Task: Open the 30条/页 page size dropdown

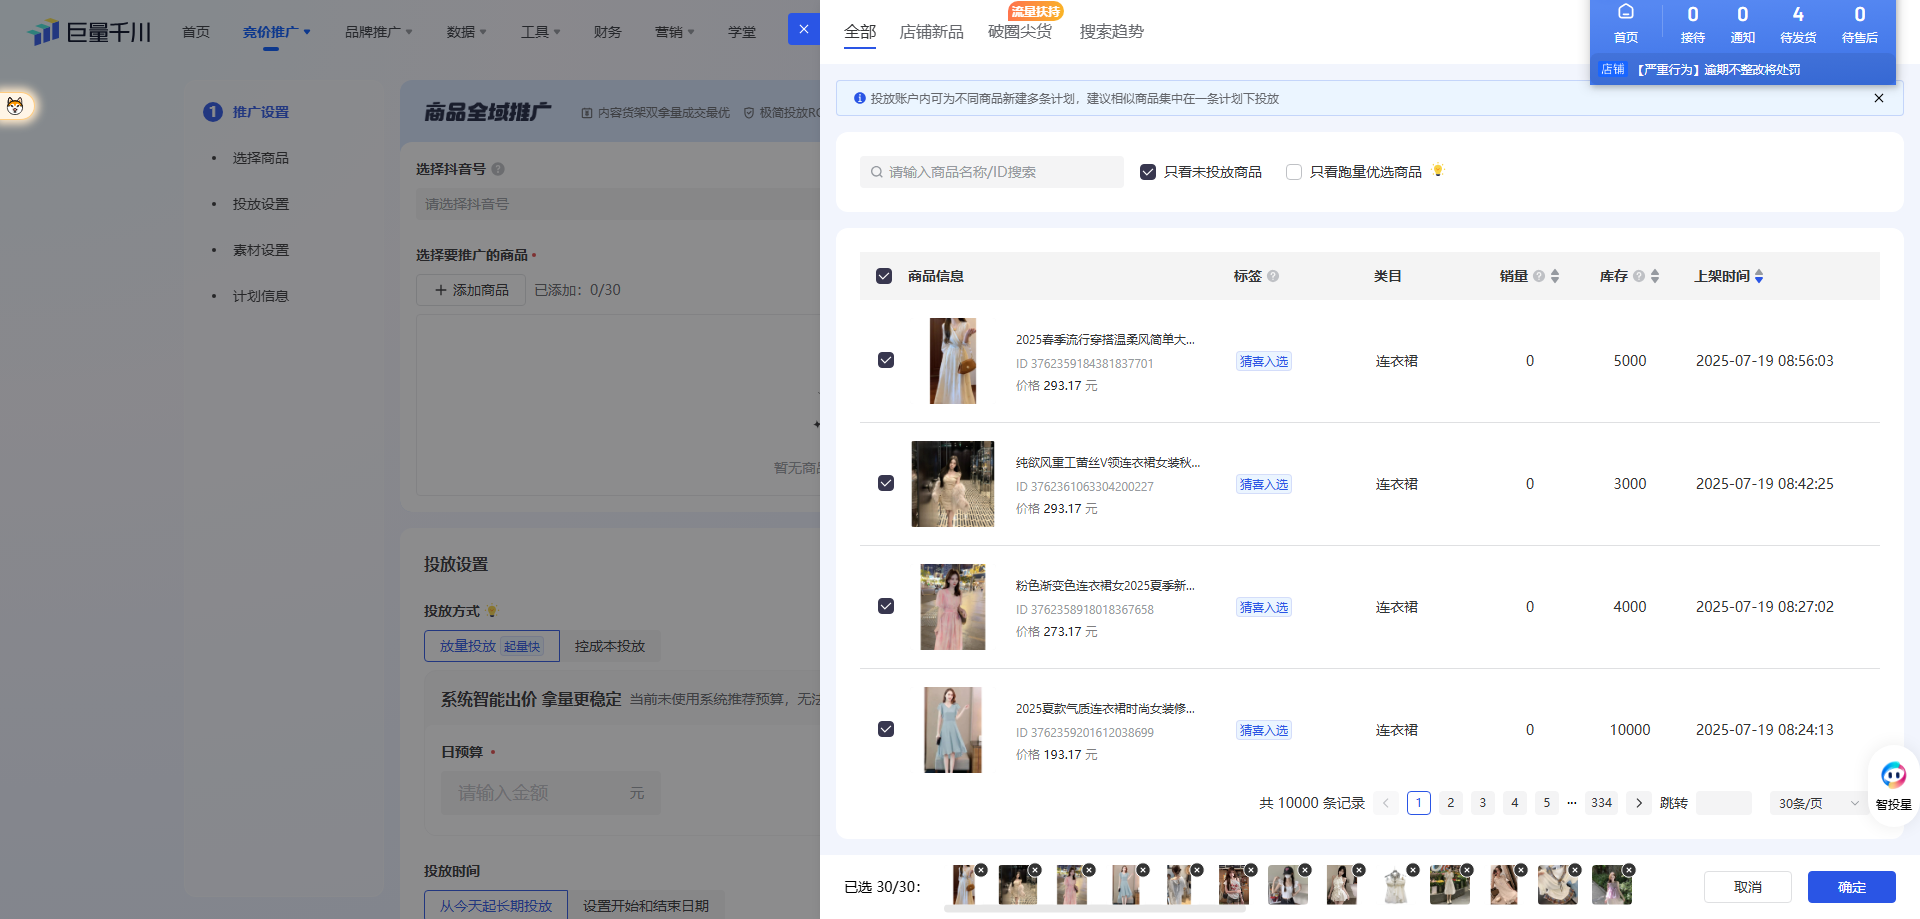Action: click(x=1817, y=803)
